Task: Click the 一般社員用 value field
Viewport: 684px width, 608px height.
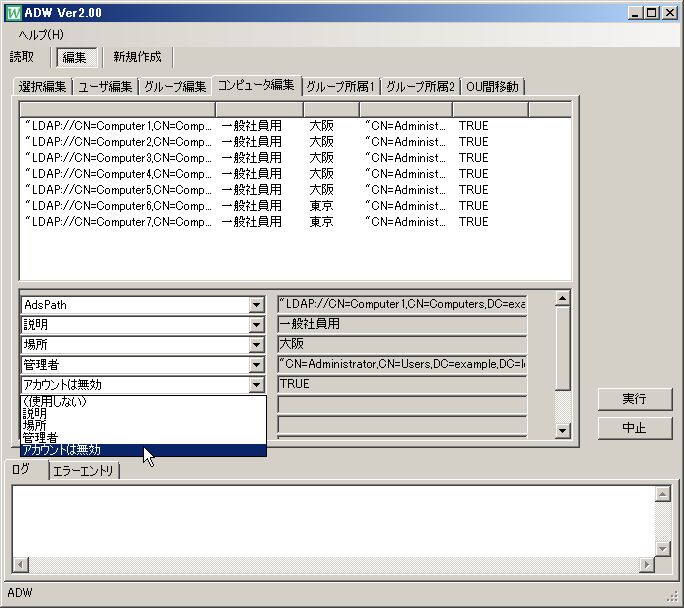Action: 402,324
